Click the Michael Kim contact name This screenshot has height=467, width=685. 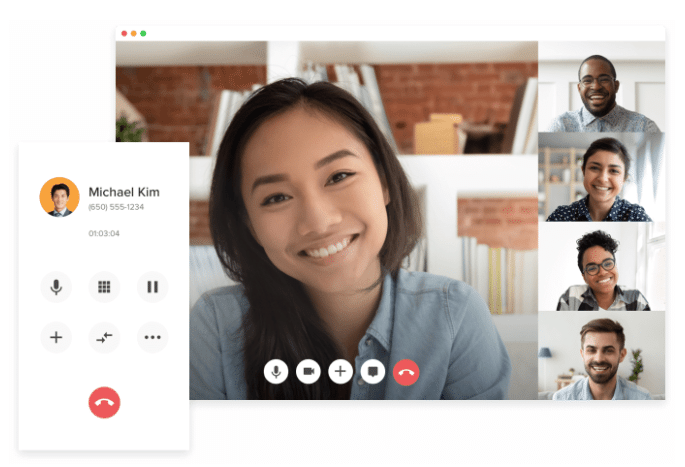tap(124, 192)
